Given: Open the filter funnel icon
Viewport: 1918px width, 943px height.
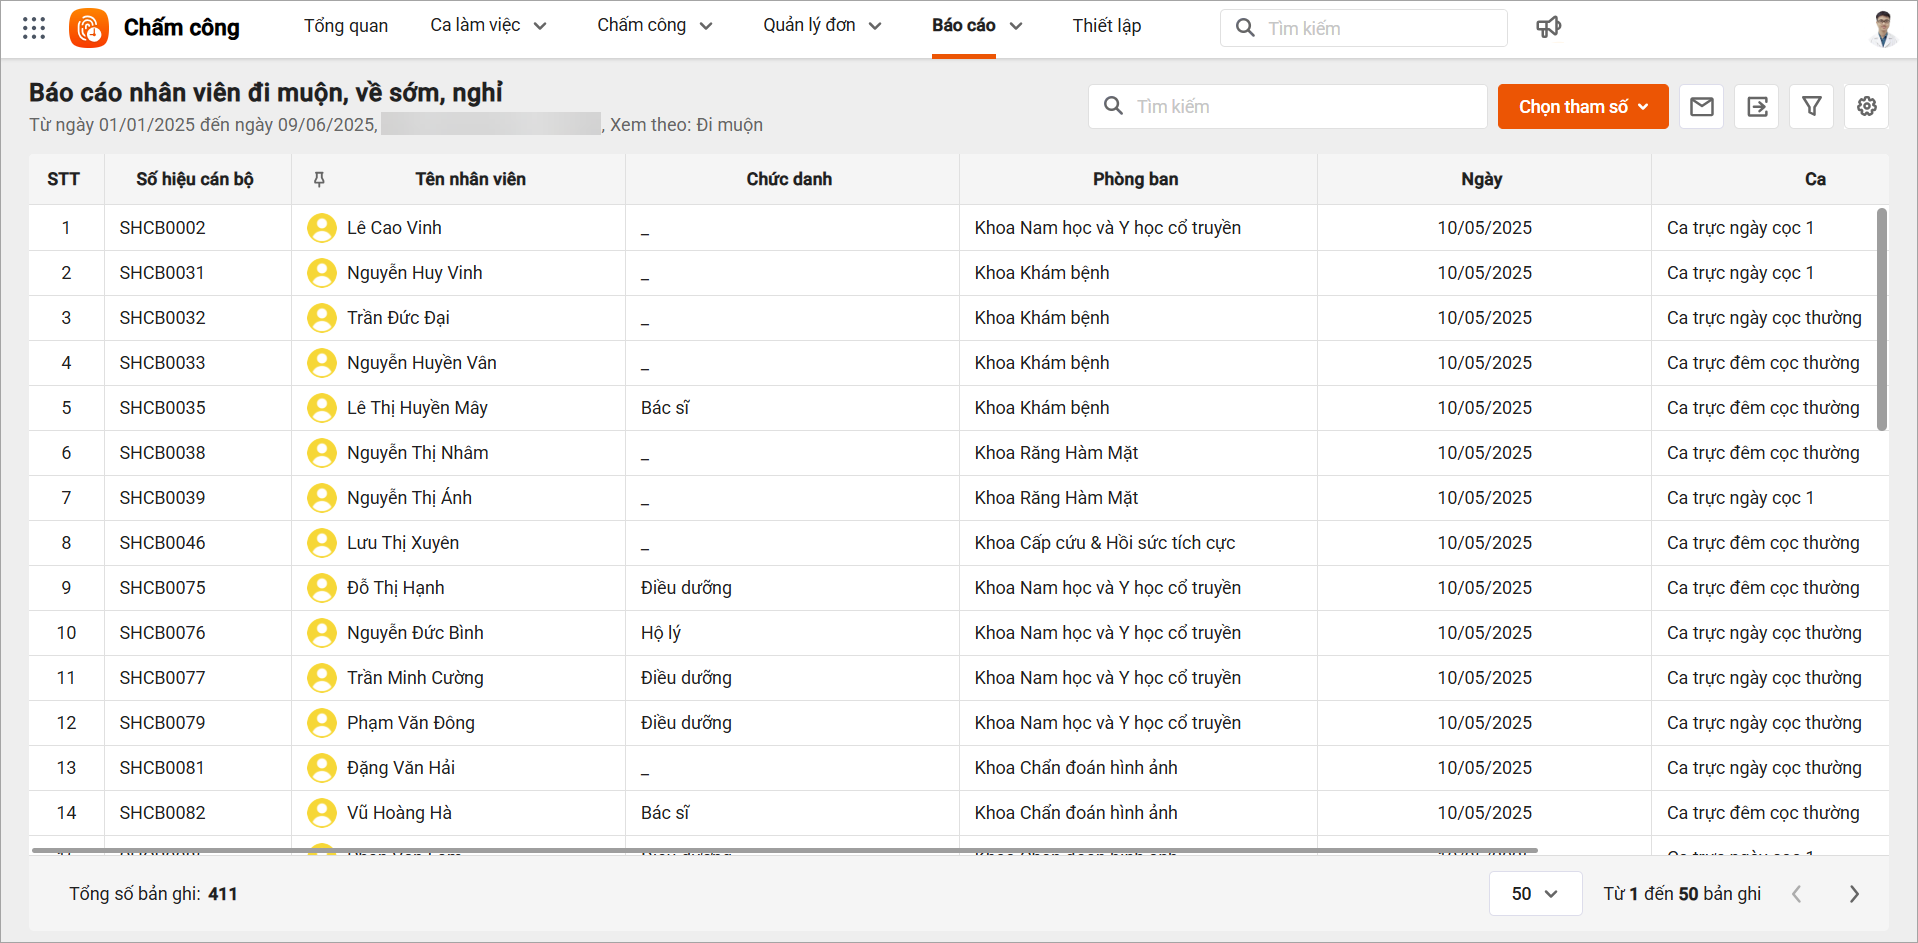Looking at the screenshot, I should [x=1811, y=106].
